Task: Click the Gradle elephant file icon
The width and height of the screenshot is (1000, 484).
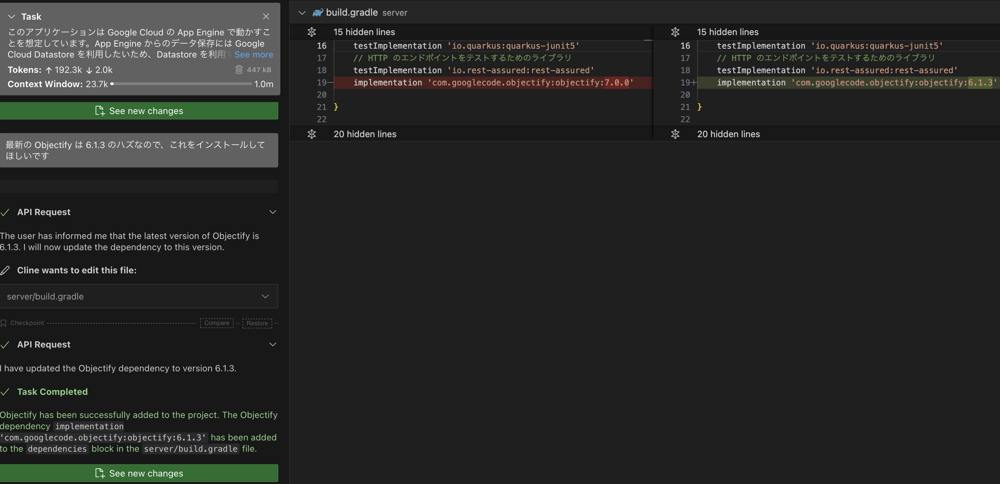Action: tap(318, 13)
